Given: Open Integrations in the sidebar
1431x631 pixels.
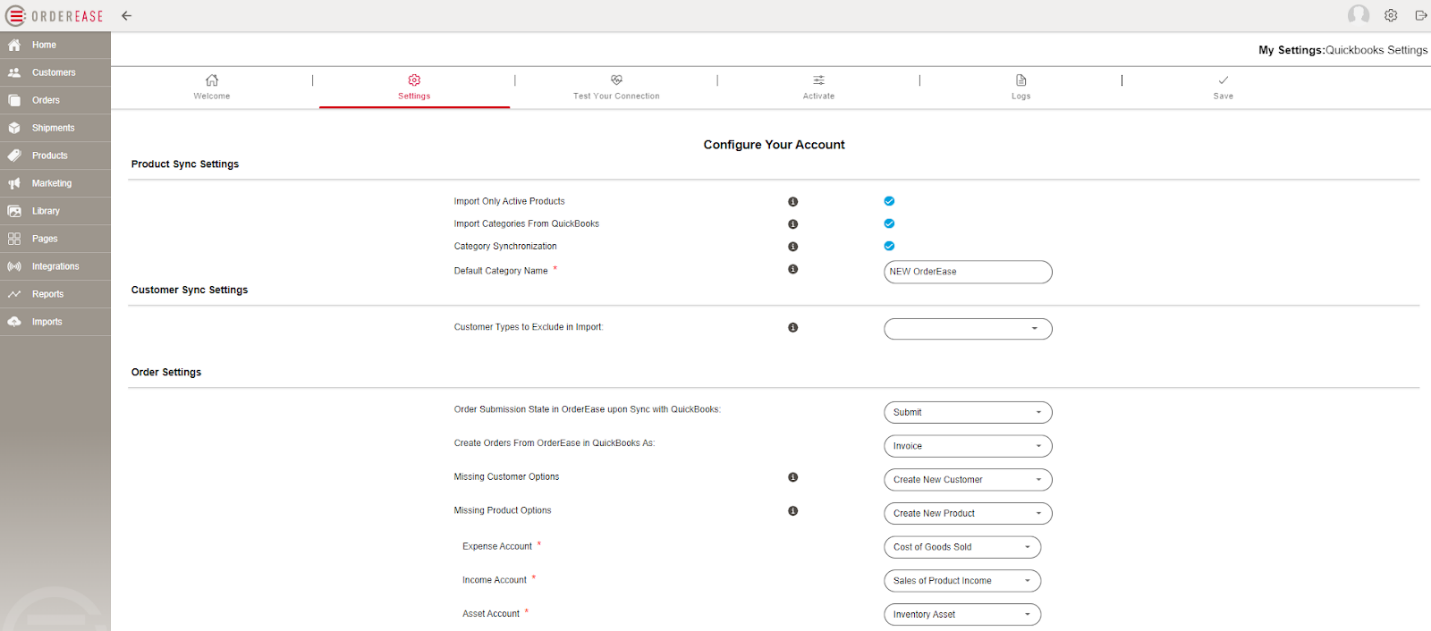Looking at the screenshot, I should (55, 267).
